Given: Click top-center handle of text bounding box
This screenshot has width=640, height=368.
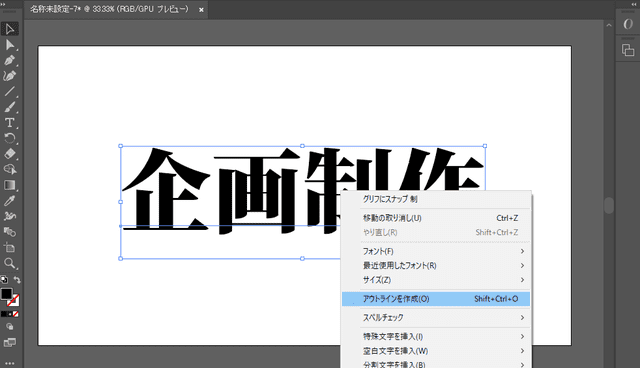Looking at the screenshot, I should (302, 146).
